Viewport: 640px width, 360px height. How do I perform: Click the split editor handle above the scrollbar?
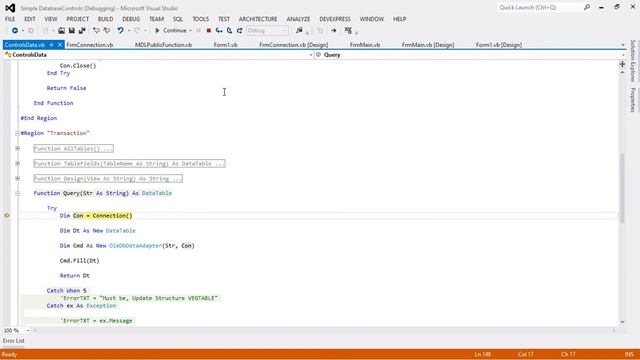[x=622, y=64]
